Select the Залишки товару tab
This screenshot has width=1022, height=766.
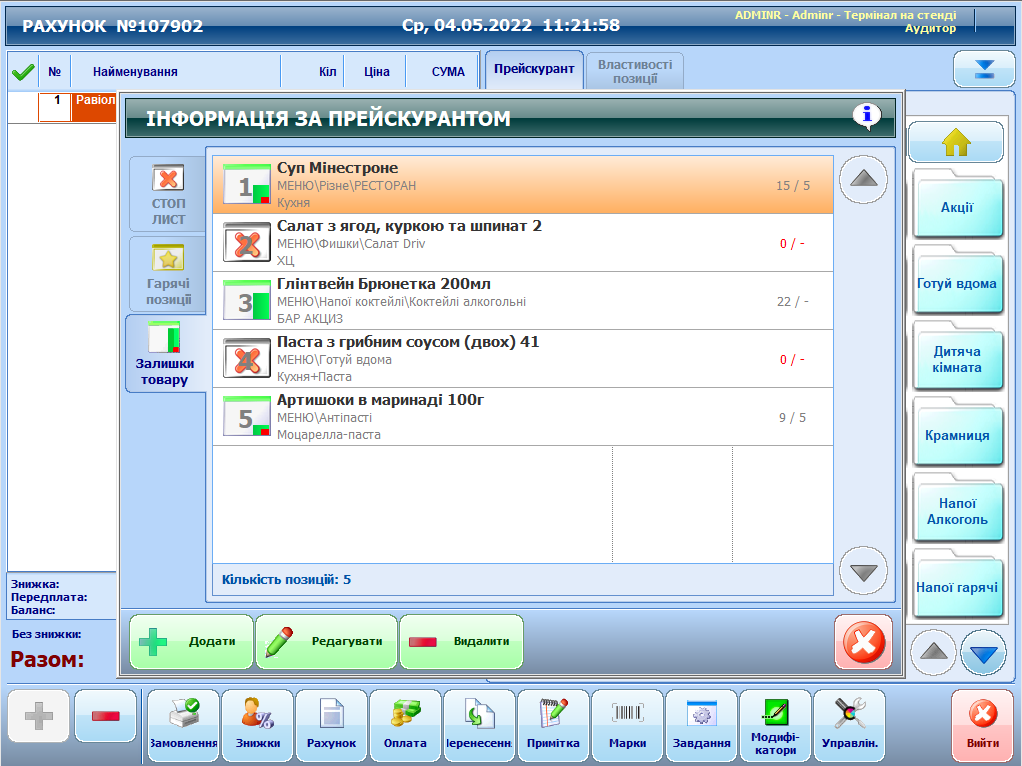[x=165, y=353]
